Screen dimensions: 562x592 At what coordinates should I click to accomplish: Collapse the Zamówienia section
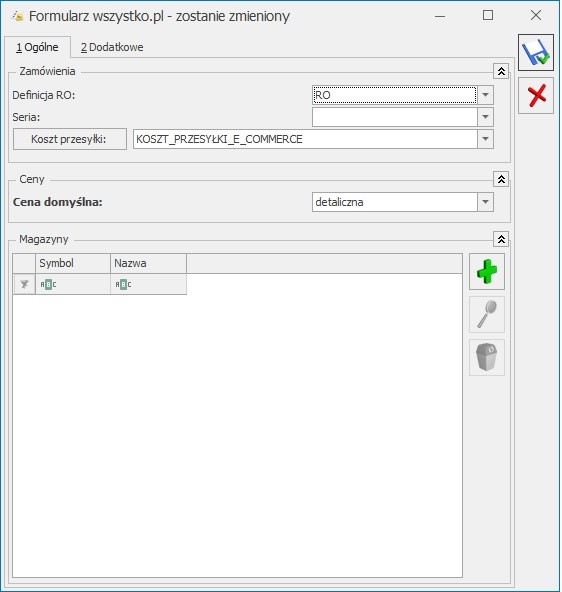(501, 71)
